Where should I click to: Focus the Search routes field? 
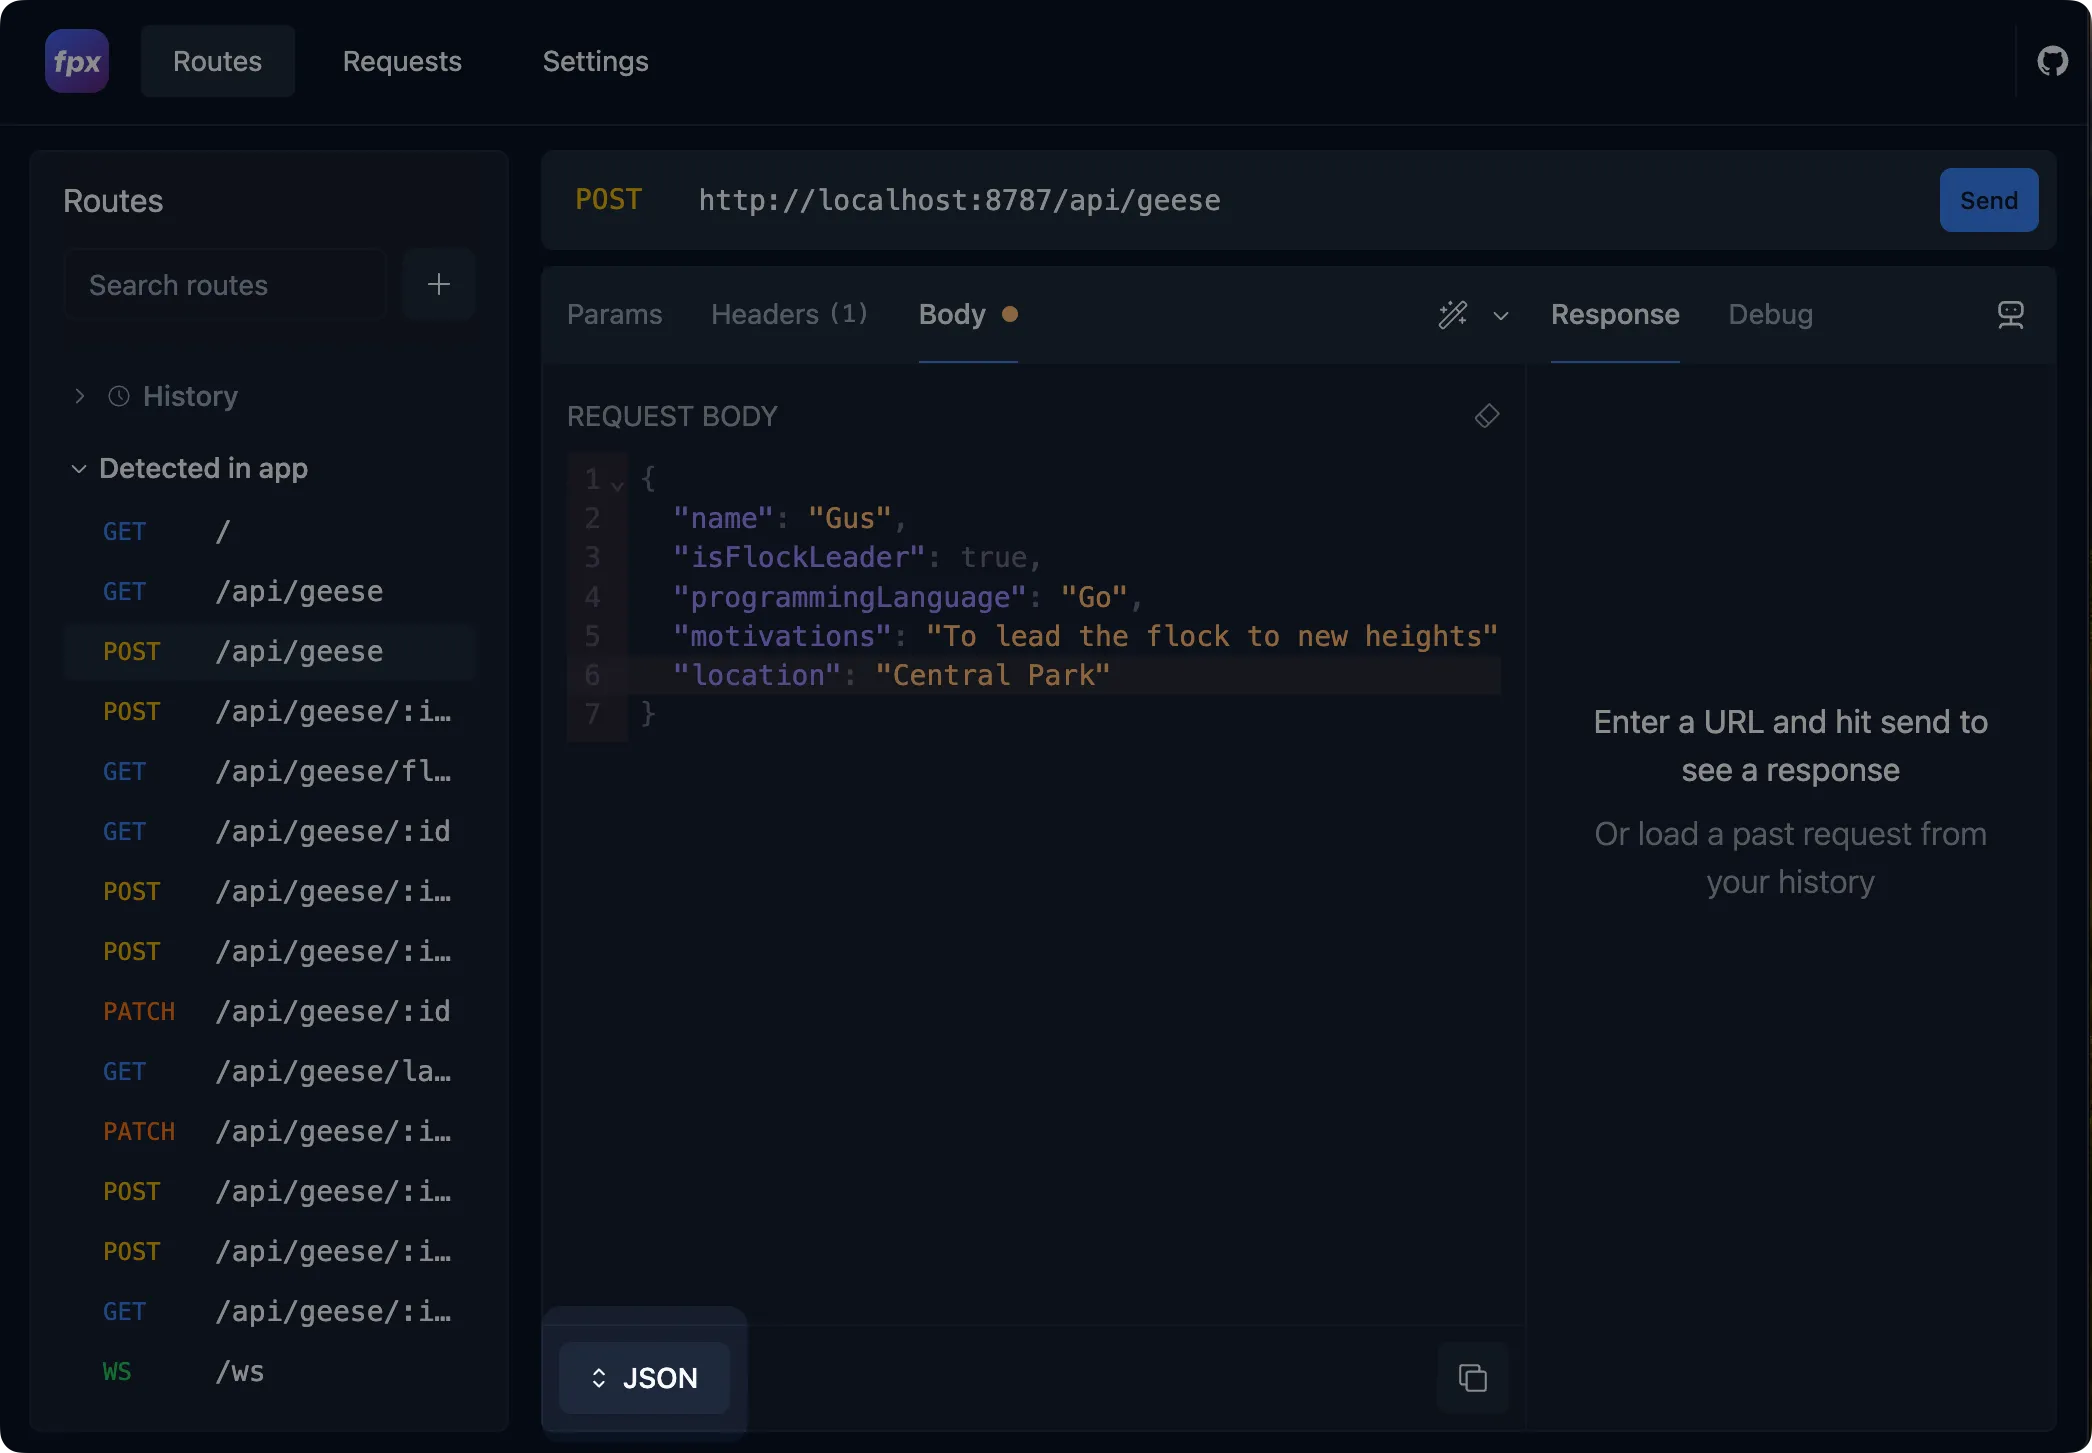[x=225, y=285]
